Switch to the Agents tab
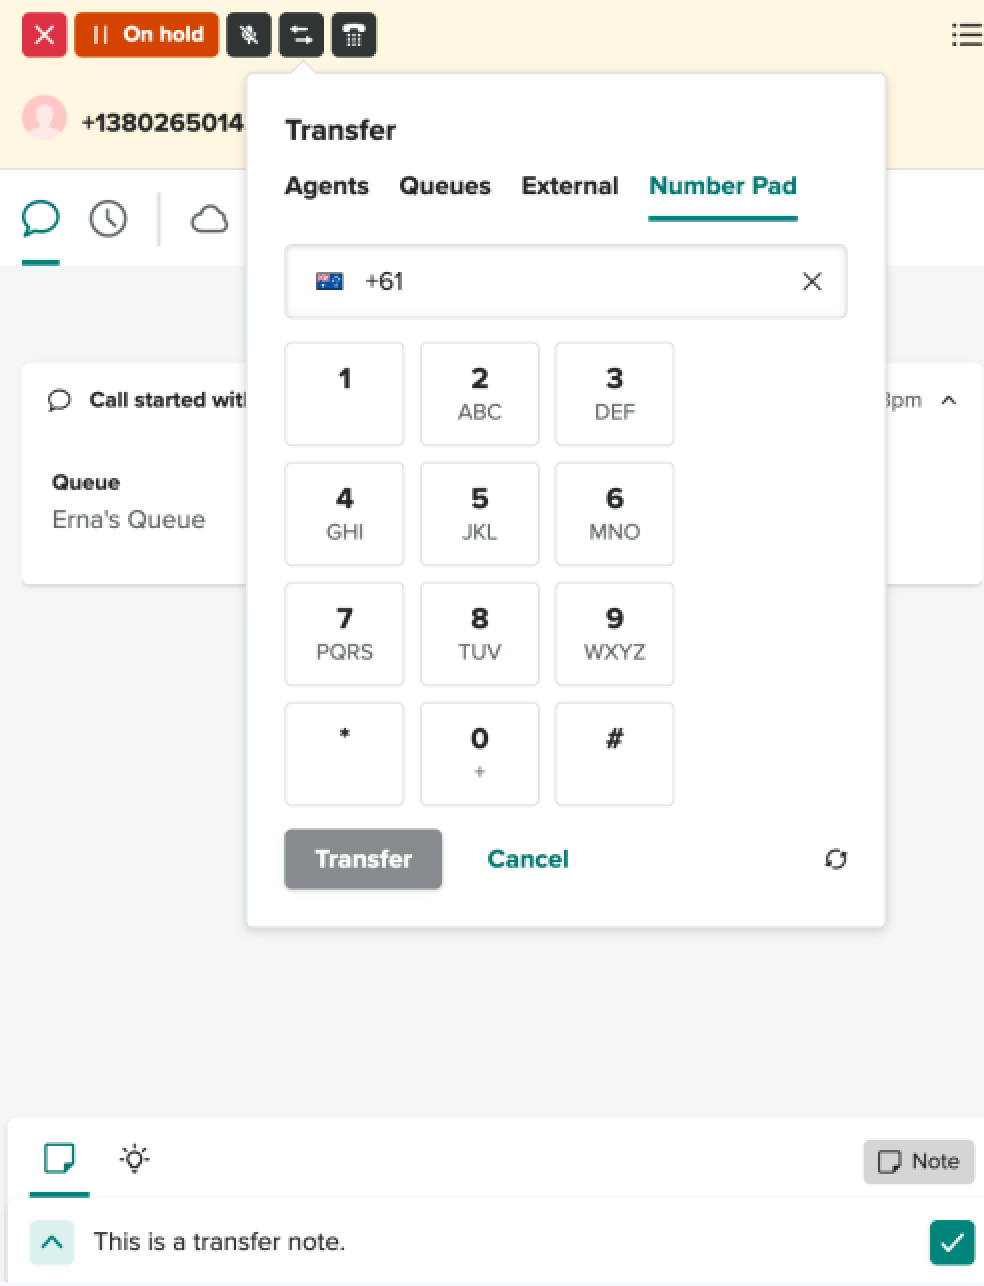This screenshot has height=1286, width=984. 327,186
